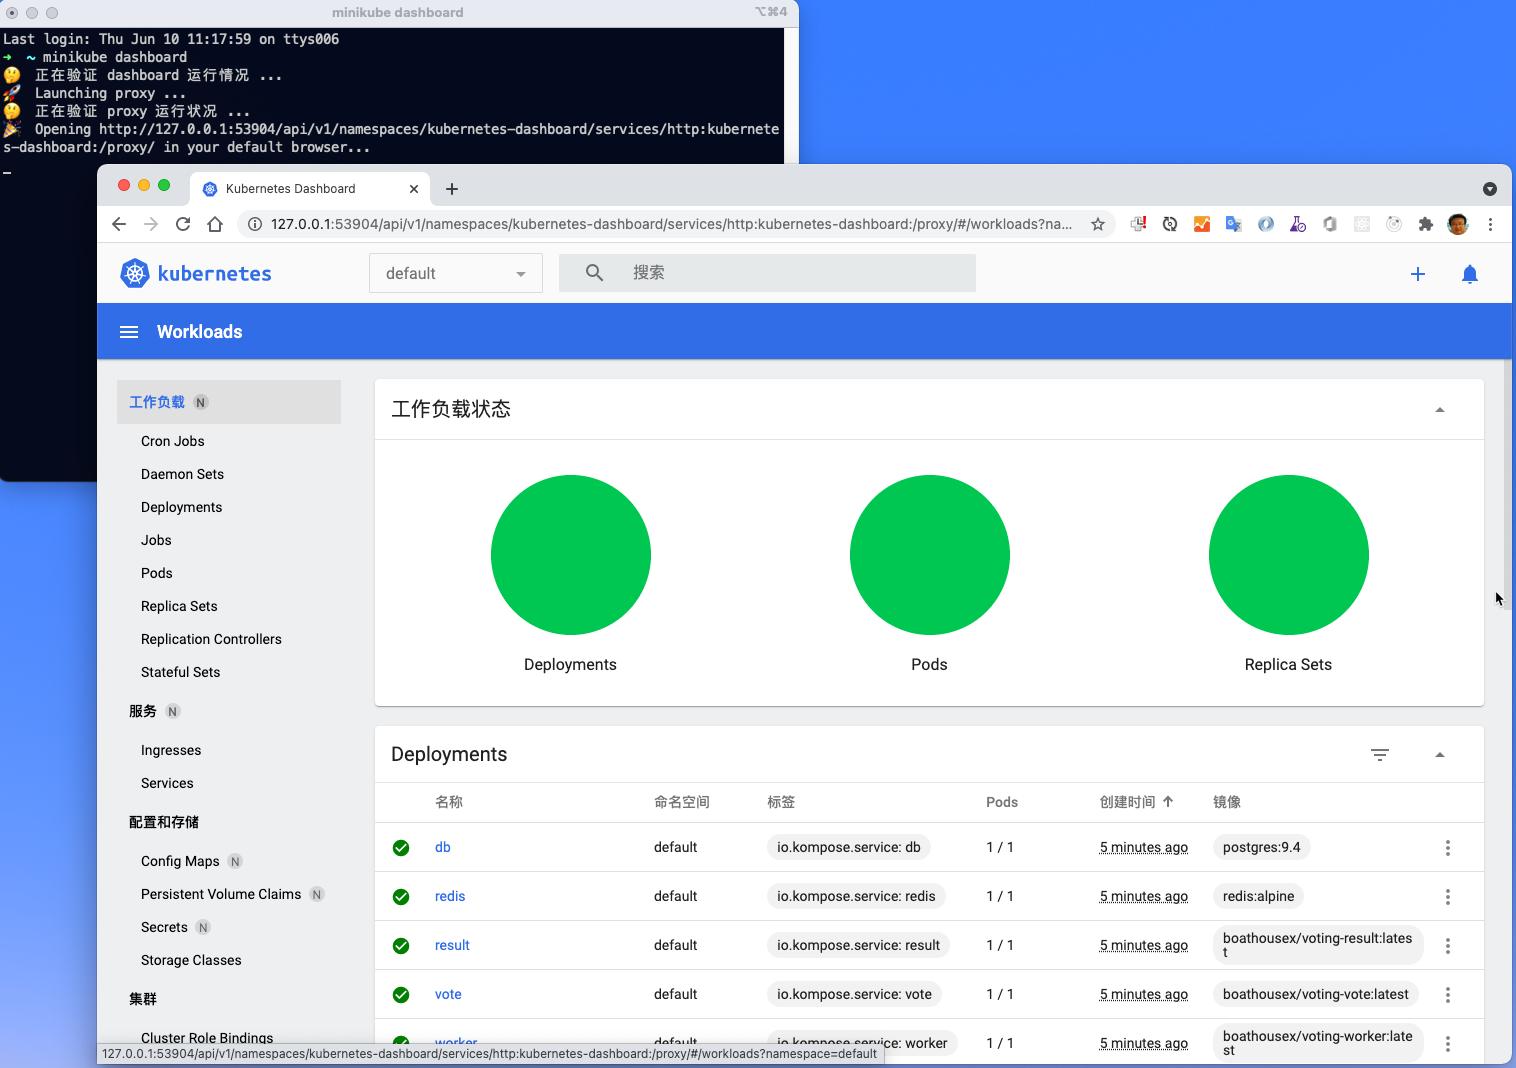Open the result deployment link
This screenshot has height=1068, width=1516.
click(x=452, y=945)
